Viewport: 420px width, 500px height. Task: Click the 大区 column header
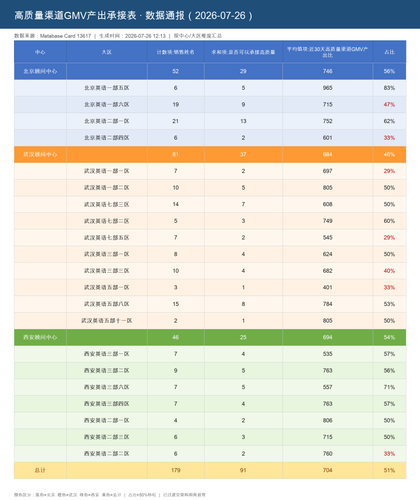click(107, 52)
